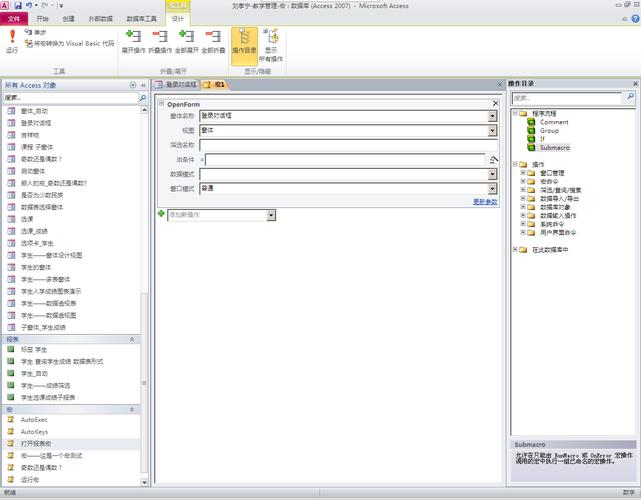
Task: Open the expression builder beside 当条件 field
Action: (493, 159)
